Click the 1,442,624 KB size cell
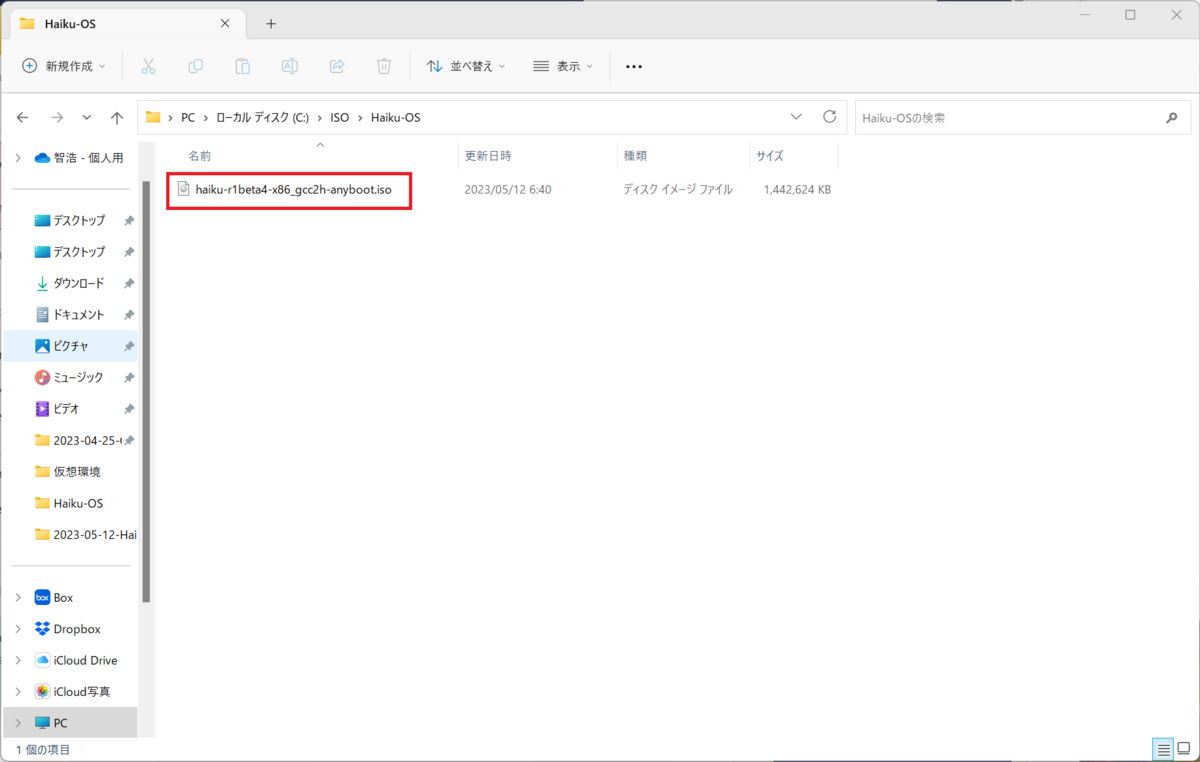The height and width of the screenshot is (762, 1200). pyautogui.click(x=797, y=189)
